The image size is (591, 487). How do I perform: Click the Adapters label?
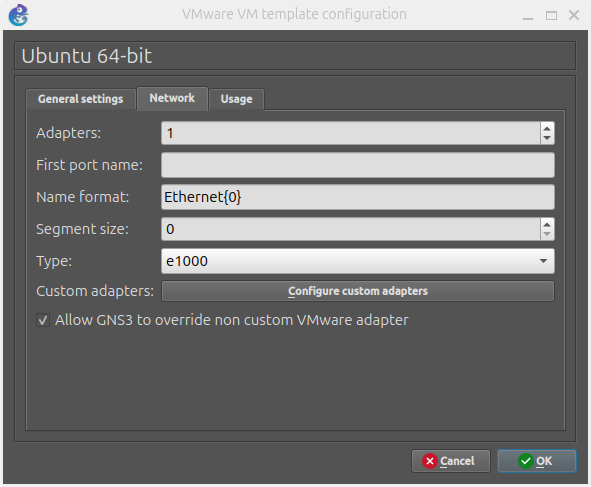point(69,133)
